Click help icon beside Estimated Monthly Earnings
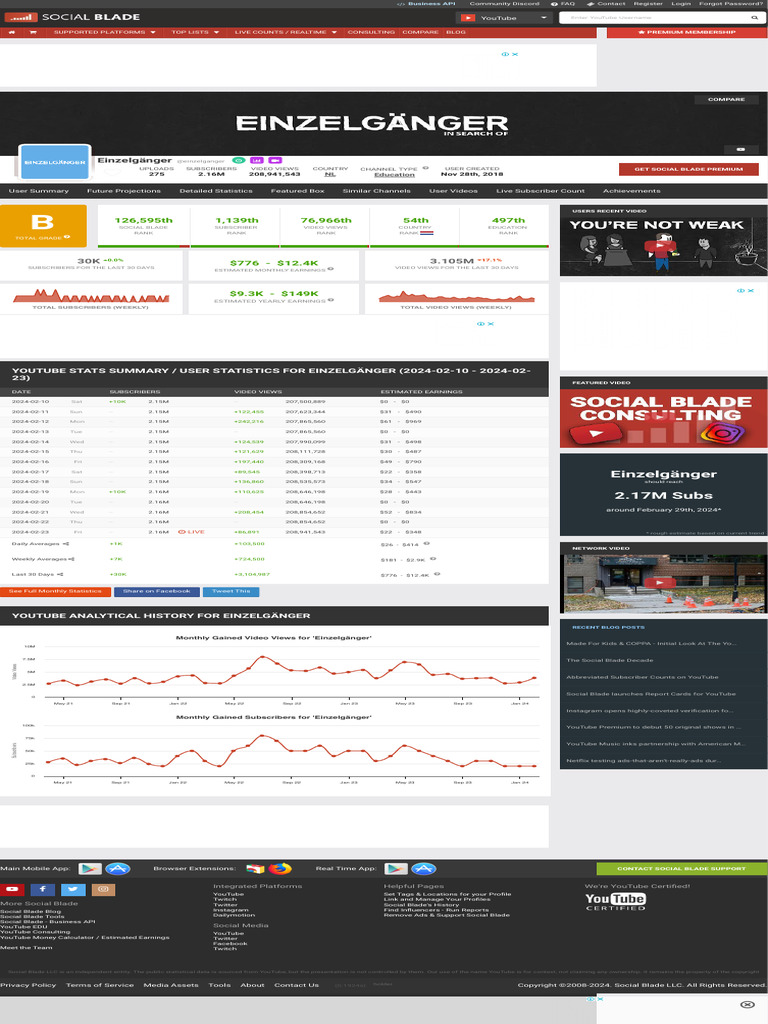This screenshot has width=768, height=1024. [x=330, y=269]
